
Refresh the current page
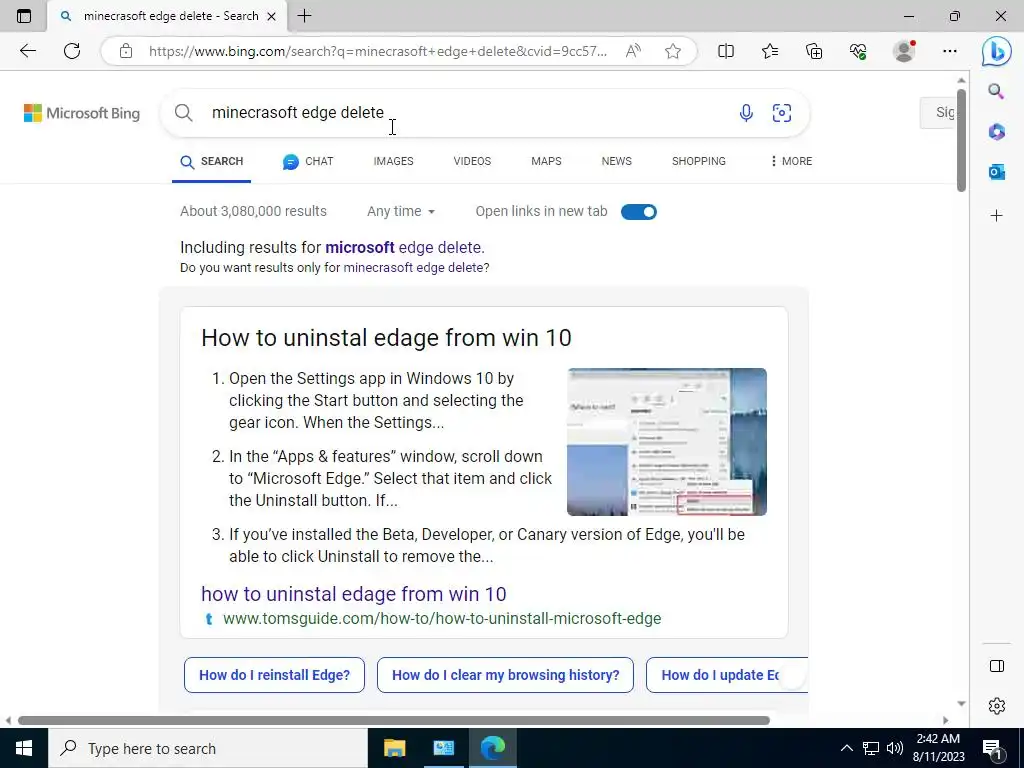pos(72,51)
